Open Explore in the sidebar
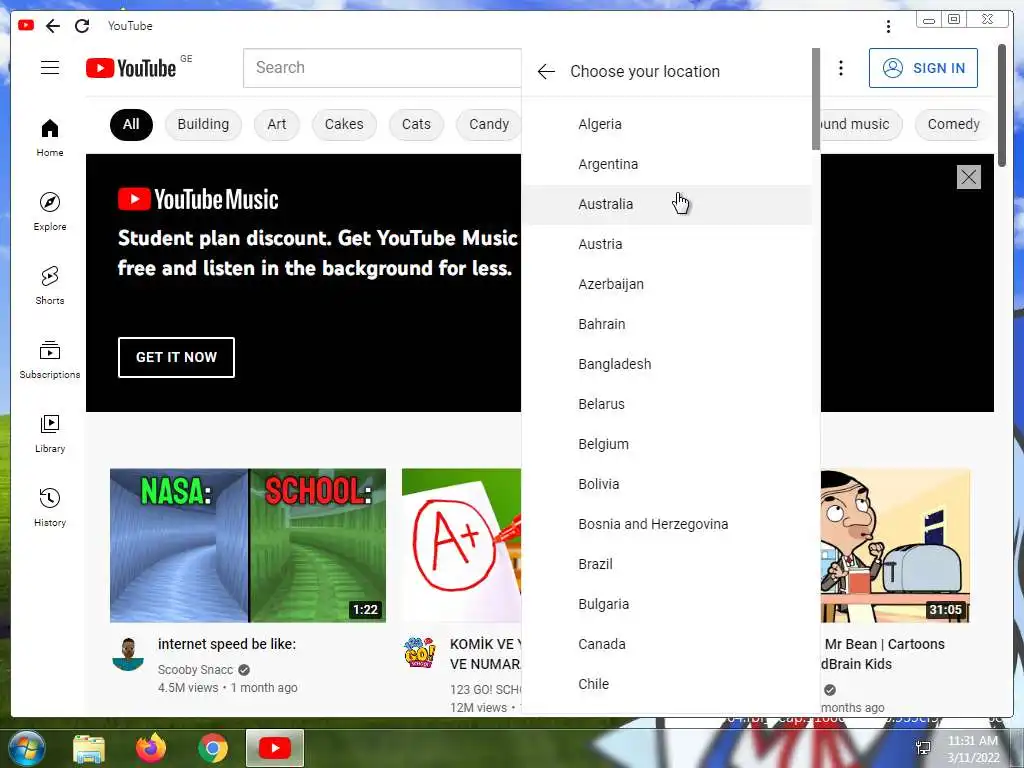This screenshot has width=1024, height=768. coord(50,212)
